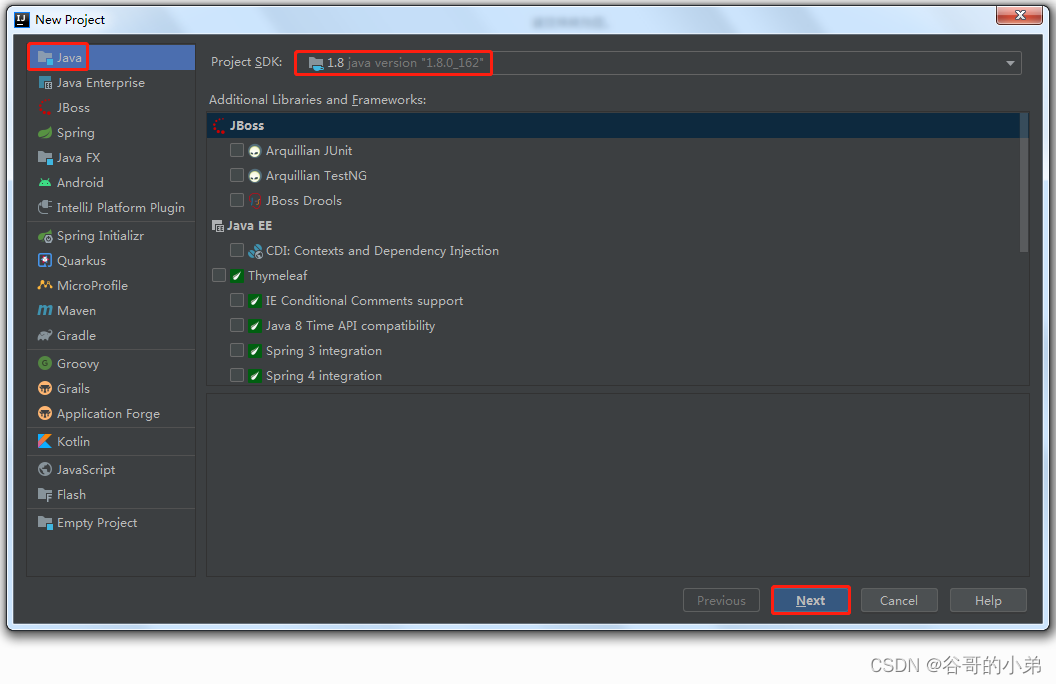Click the Spring Initializr icon
Viewport: 1056px width, 684px height.
(x=45, y=236)
